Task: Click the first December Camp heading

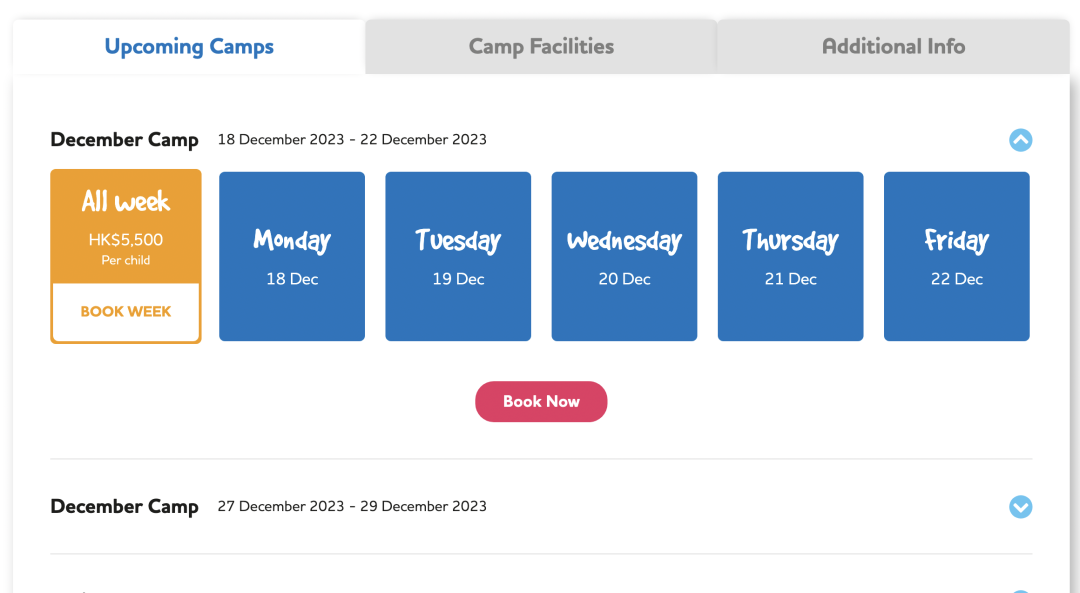Action: click(x=125, y=140)
